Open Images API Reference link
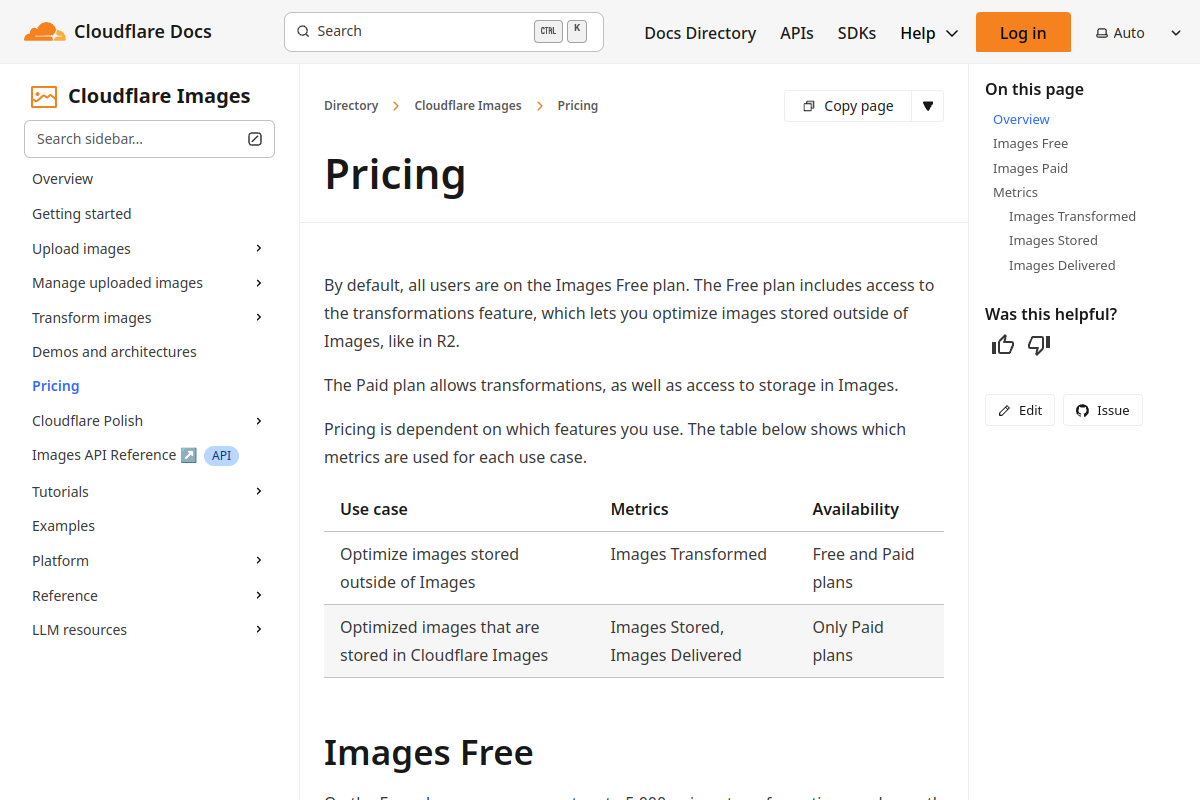The image size is (1200, 800). [104, 455]
